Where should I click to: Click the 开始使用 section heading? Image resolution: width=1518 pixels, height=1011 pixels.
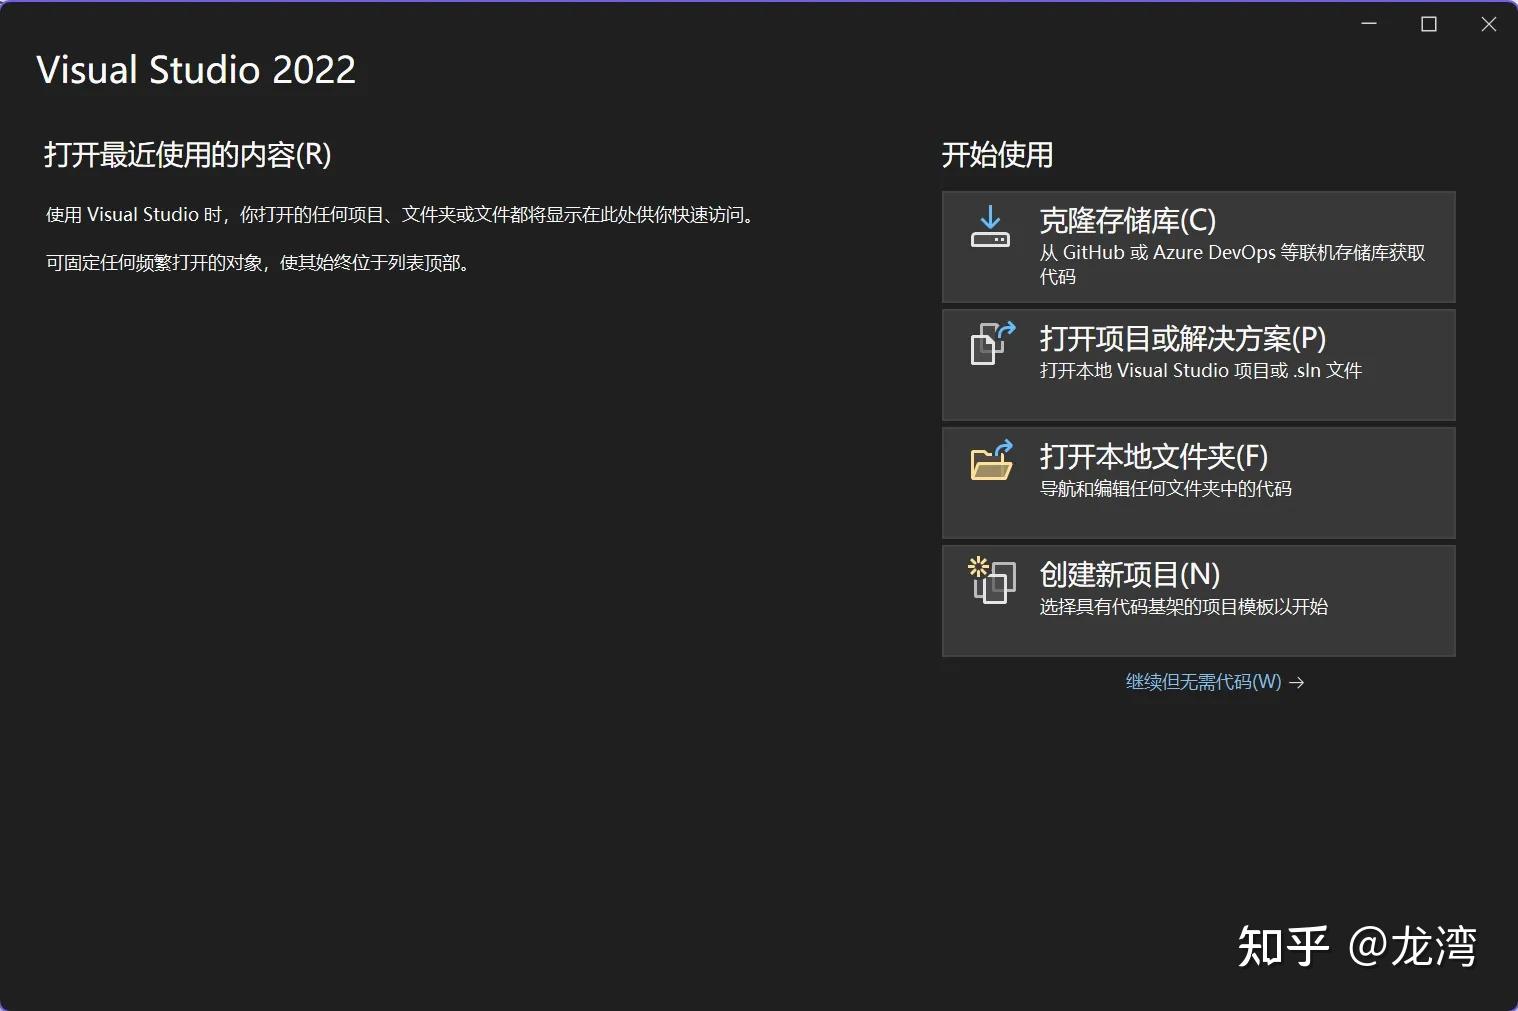pyautogui.click(x=997, y=155)
